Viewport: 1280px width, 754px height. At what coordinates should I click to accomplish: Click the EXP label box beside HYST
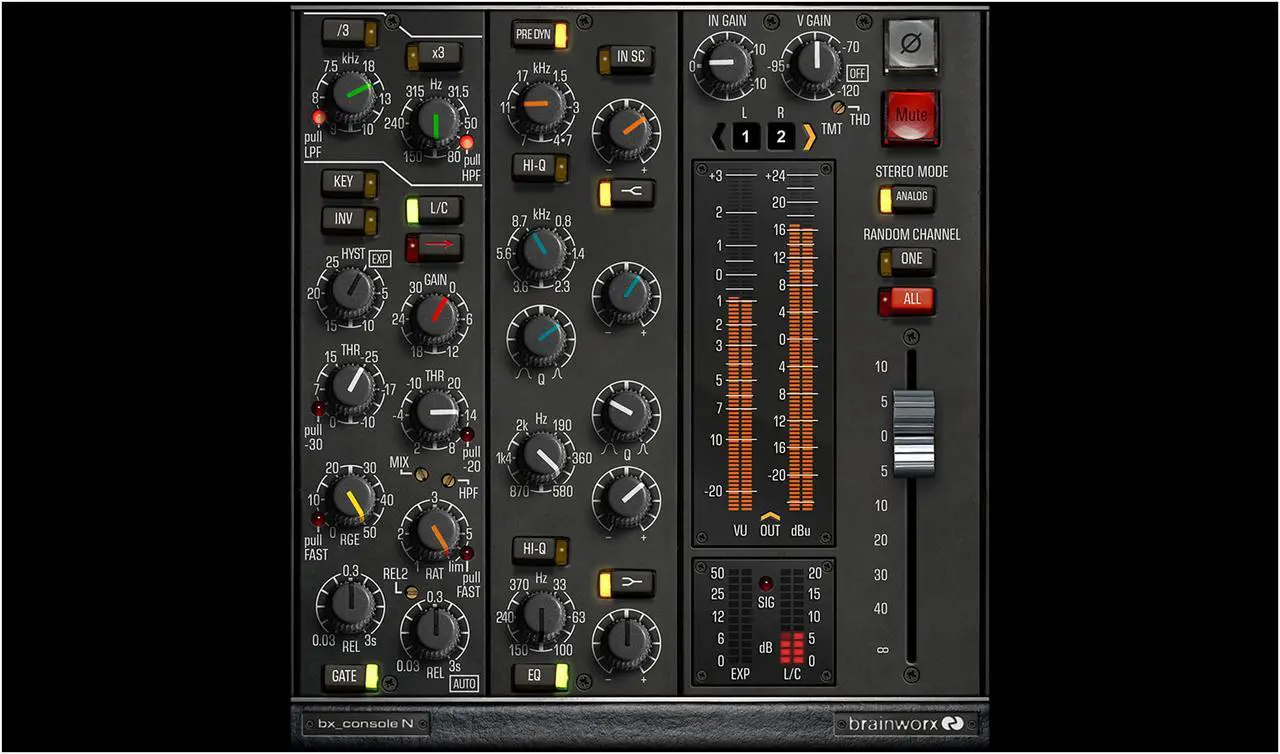point(380,258)
